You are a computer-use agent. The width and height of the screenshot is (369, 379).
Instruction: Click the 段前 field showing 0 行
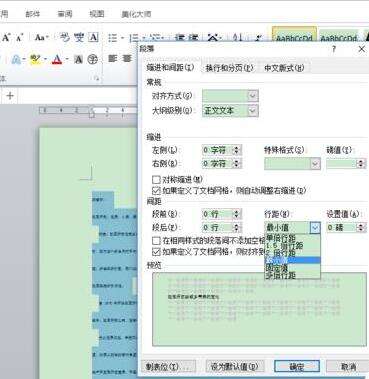(218, 214)
